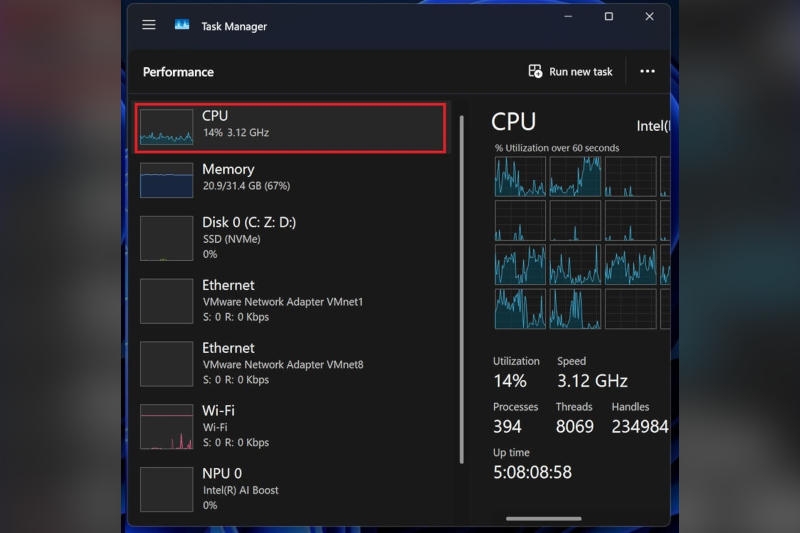Click the 3.12 GHz speed value in details

592,380
